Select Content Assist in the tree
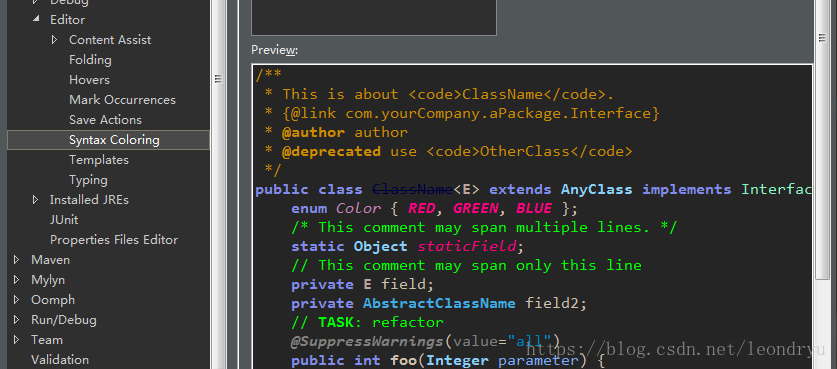837x369 pixels. pos(110,40)
